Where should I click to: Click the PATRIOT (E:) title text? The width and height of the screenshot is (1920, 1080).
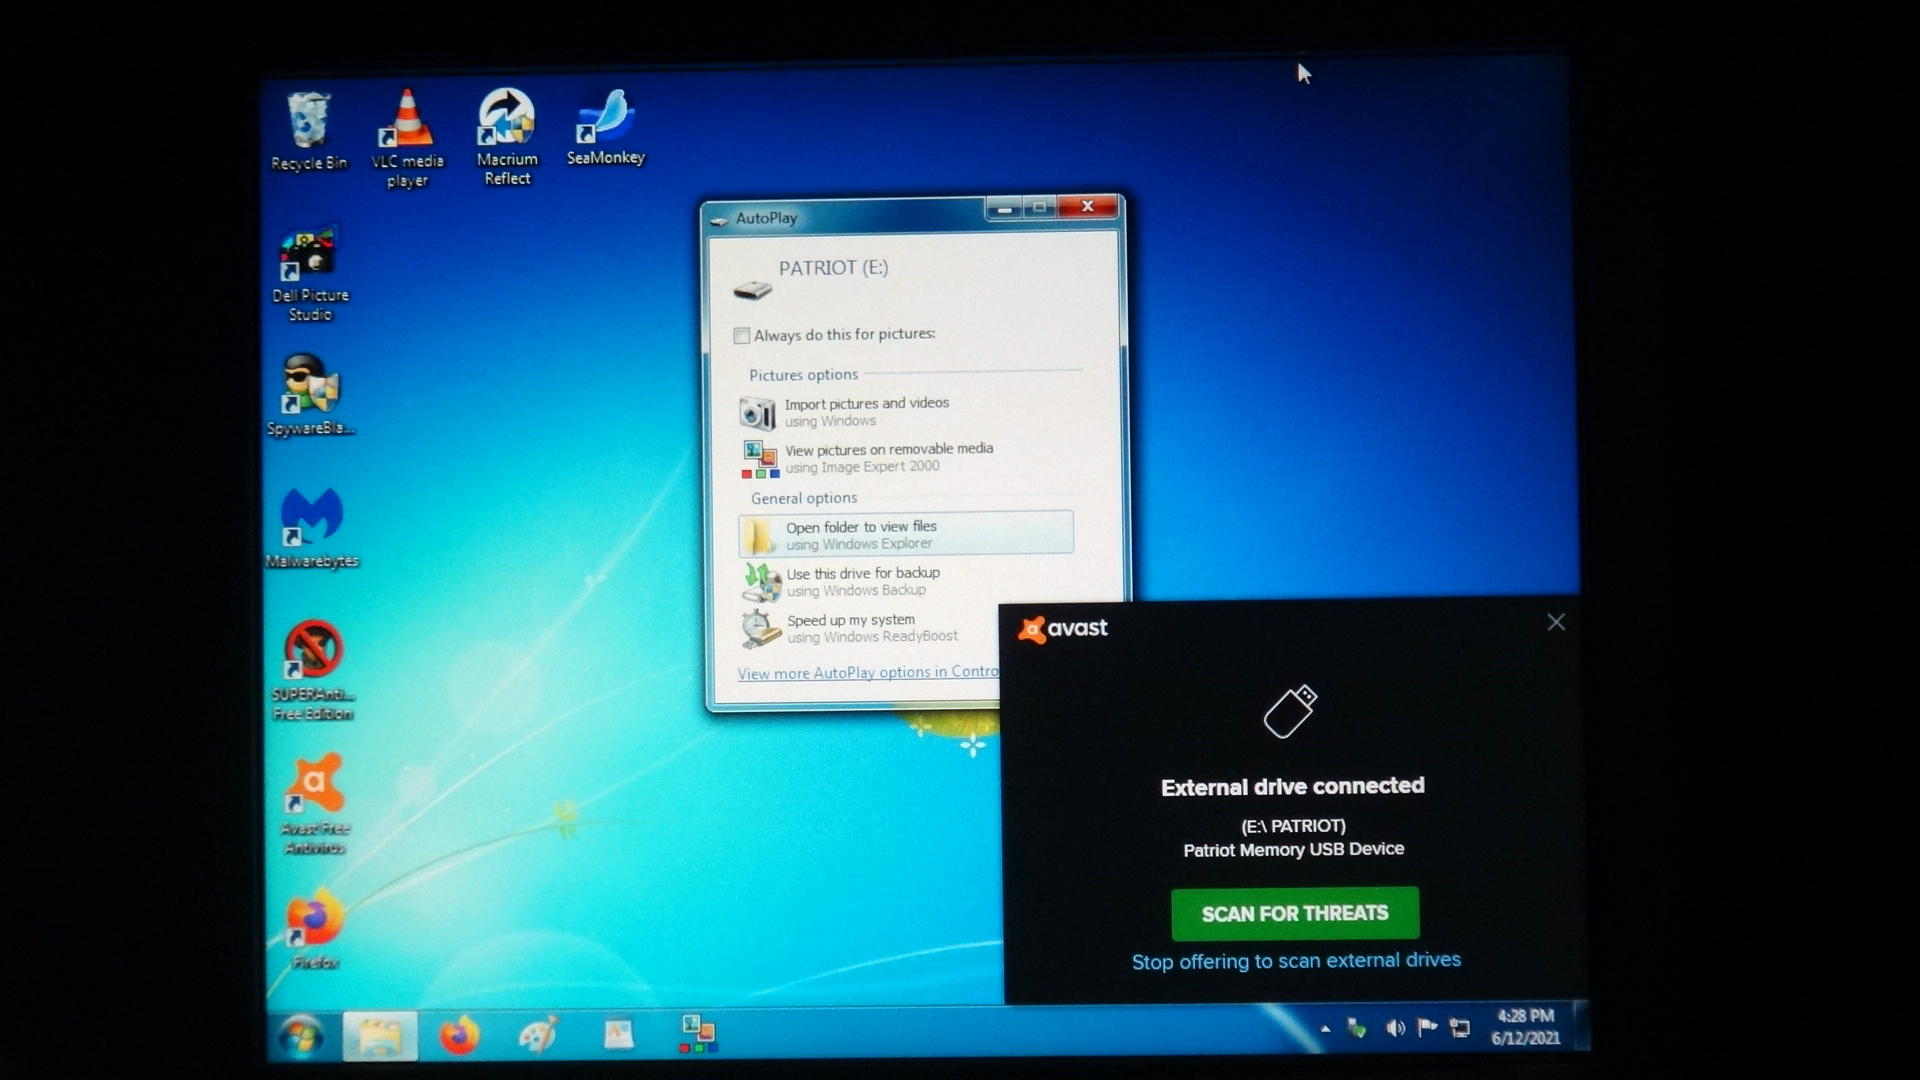(833, 268)
